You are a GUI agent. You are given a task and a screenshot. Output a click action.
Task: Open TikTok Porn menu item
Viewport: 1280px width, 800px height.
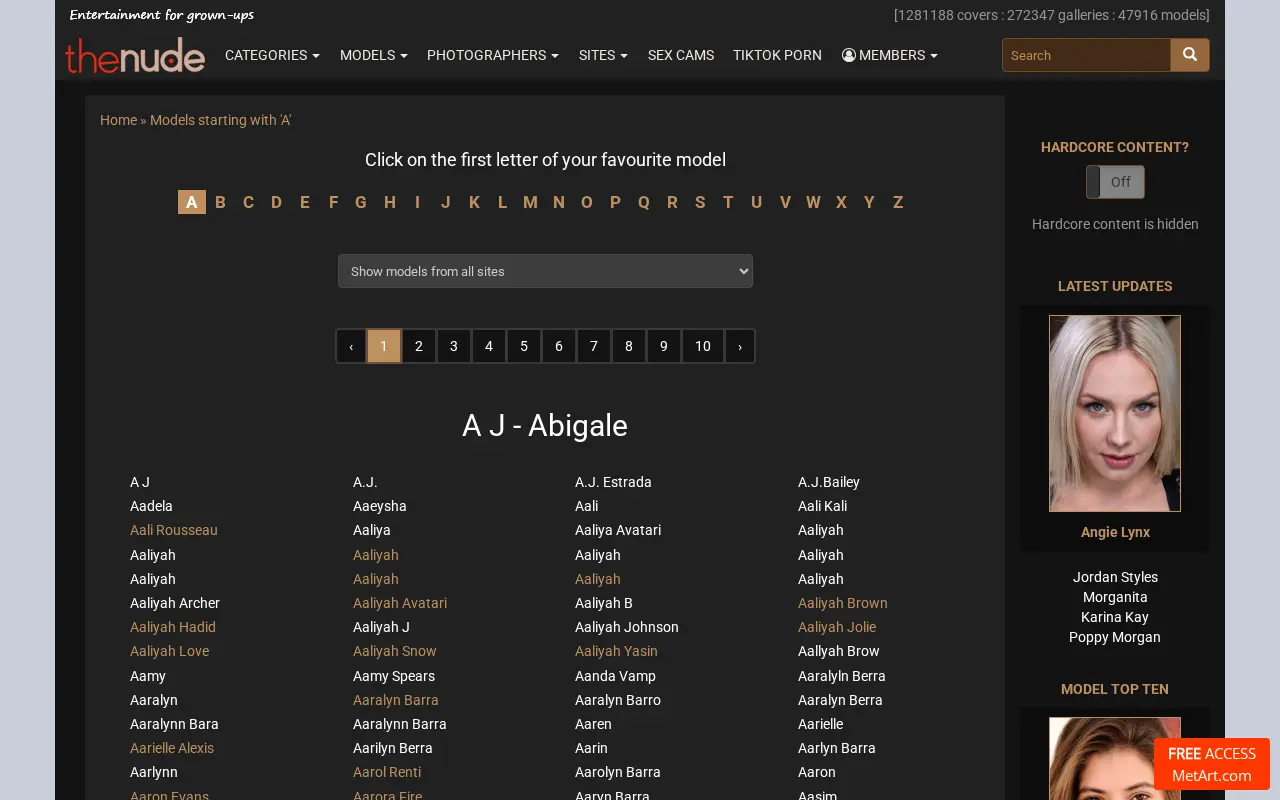click(x=777, y=55)
